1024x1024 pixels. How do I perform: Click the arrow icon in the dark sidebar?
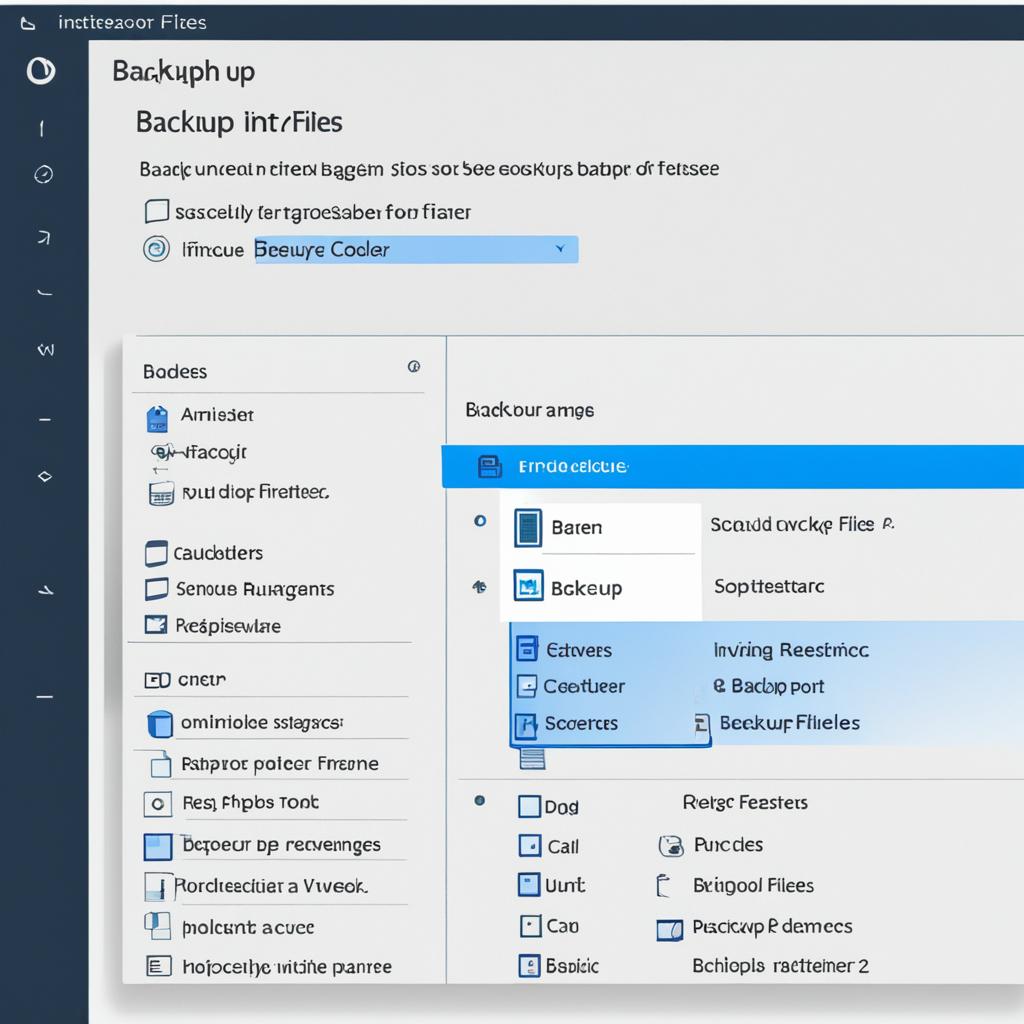click(44, 237)
